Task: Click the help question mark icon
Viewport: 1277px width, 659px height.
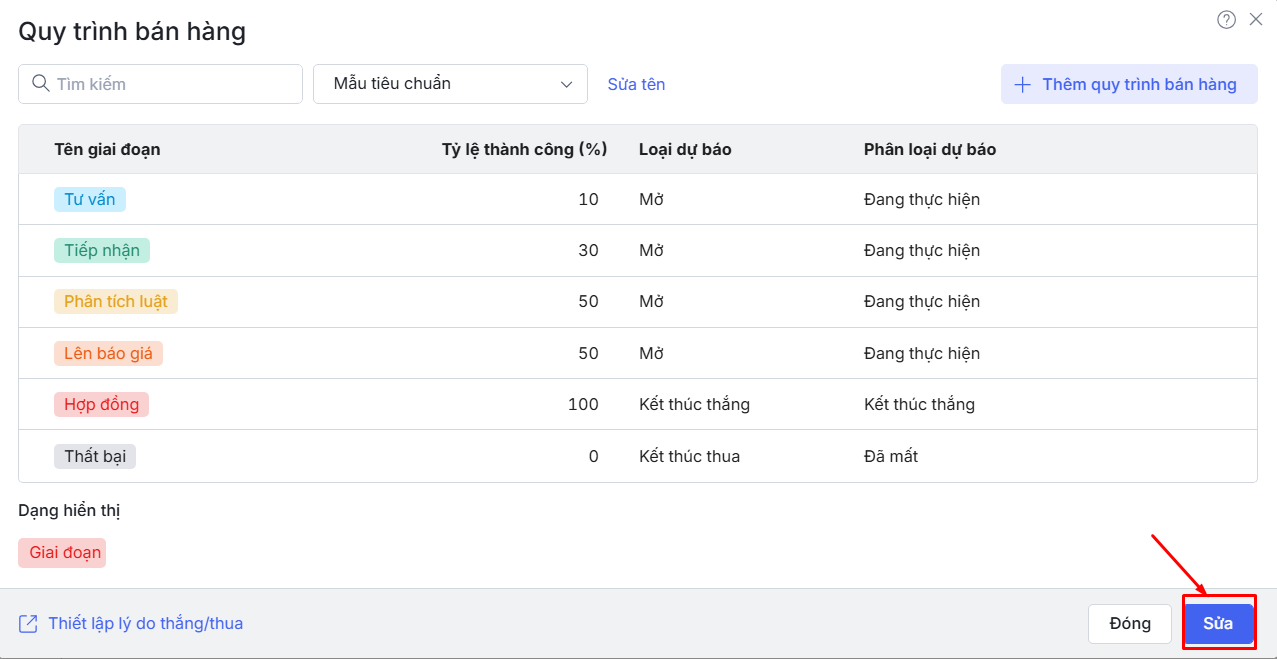Action: (1226, 20)
